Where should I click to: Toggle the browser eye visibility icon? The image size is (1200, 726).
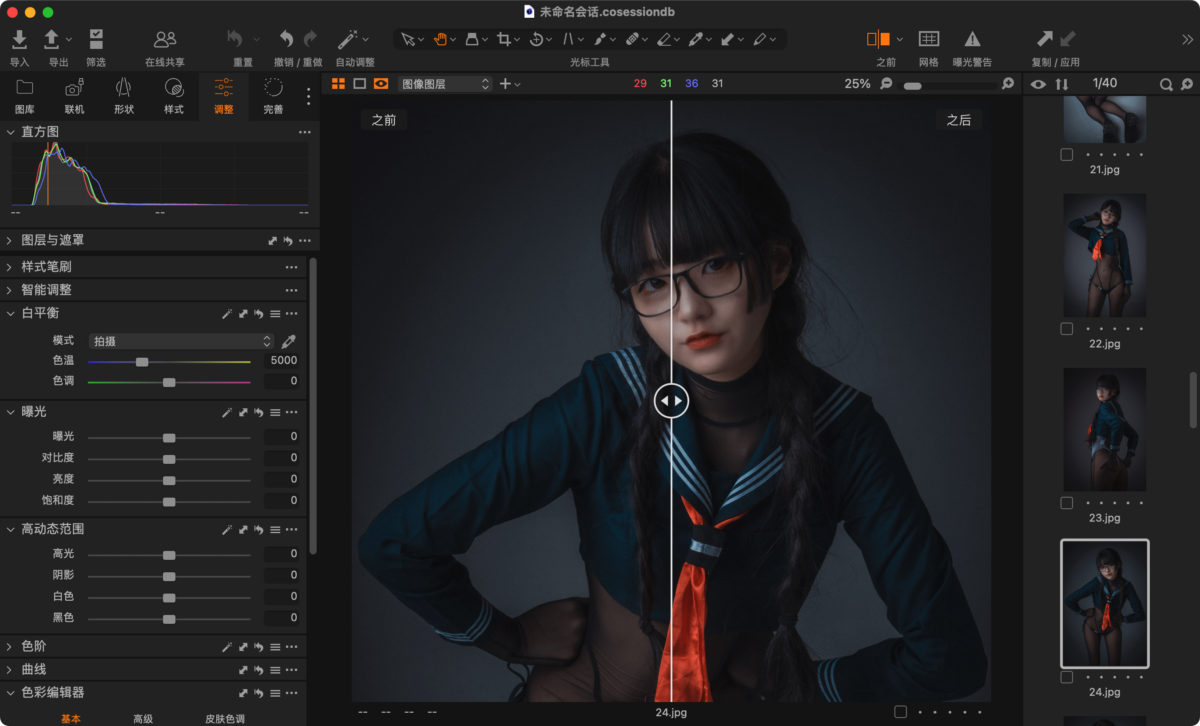(1038, 84)
